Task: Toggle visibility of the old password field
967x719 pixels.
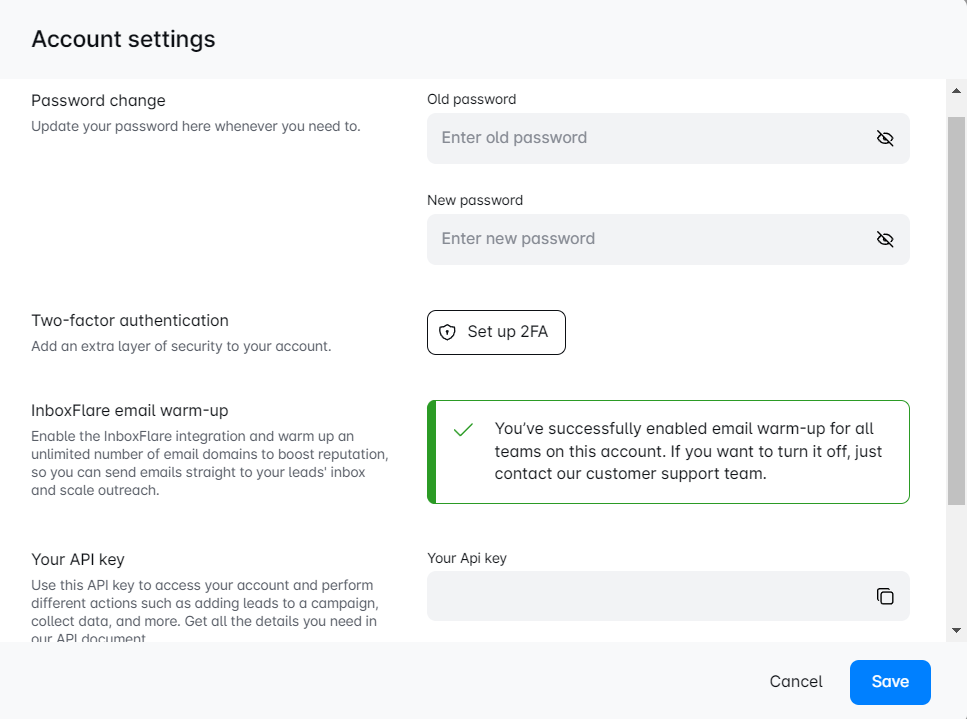Action: pos(884,138)
